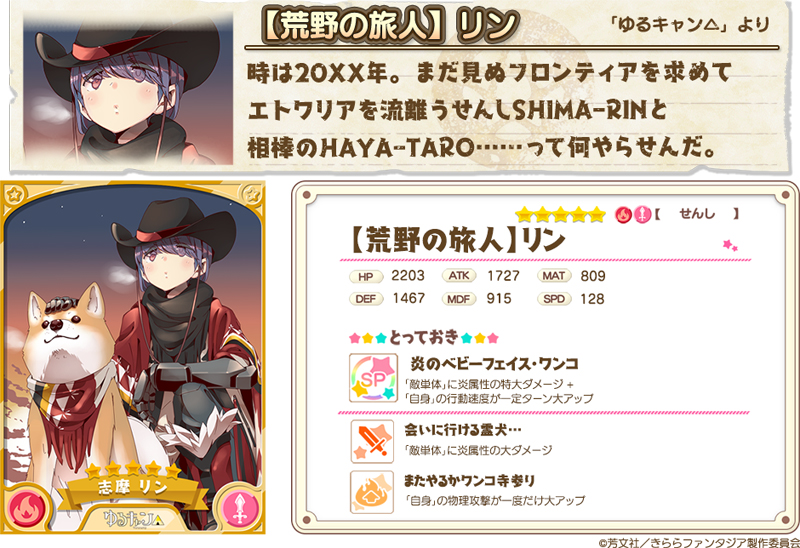This screenshot has height=548, width=800.
Task: Click the flame buff skill icon
Action: coord(372,492)
